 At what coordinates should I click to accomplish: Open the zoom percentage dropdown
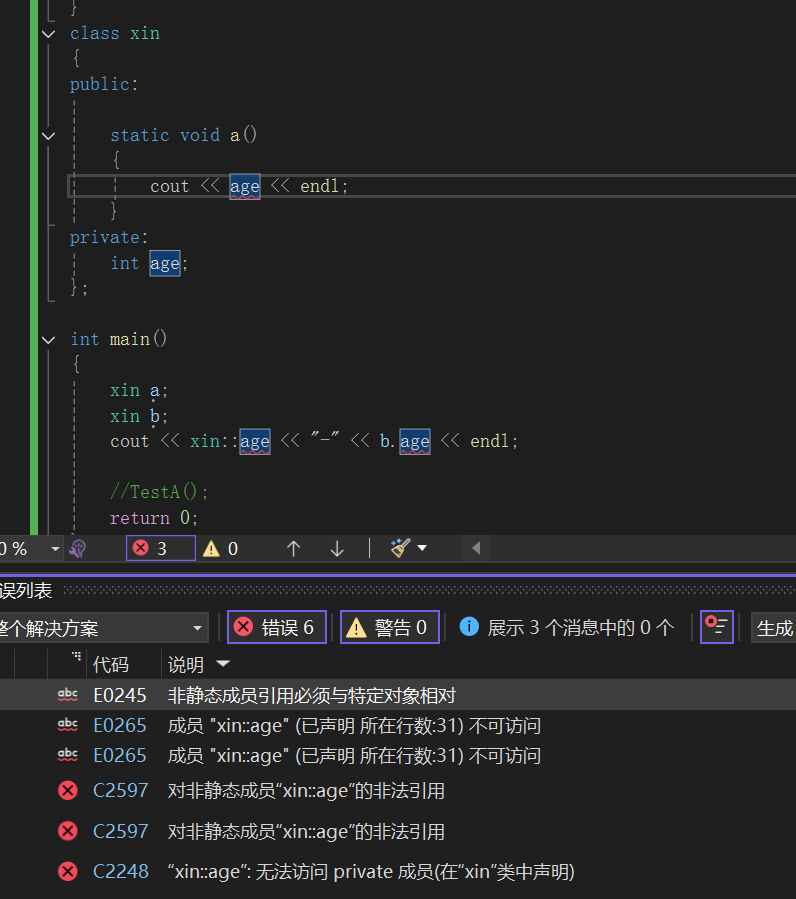55,549
